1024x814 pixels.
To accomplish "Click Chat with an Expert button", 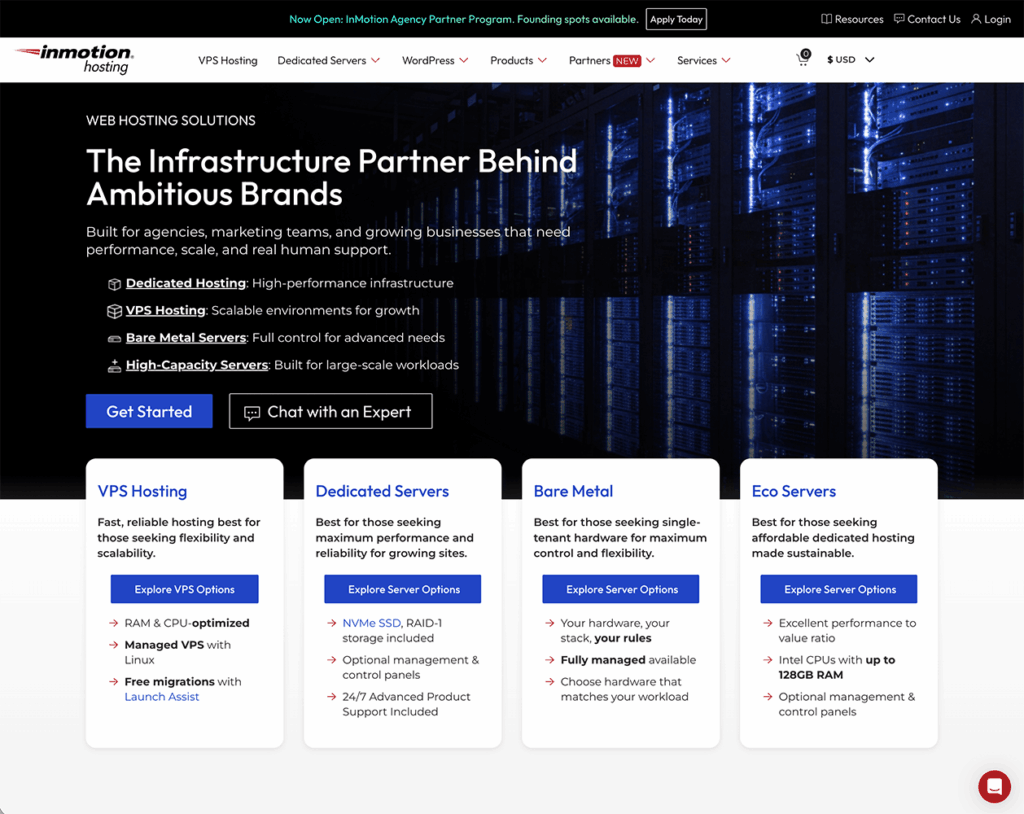I will (330, 411).
